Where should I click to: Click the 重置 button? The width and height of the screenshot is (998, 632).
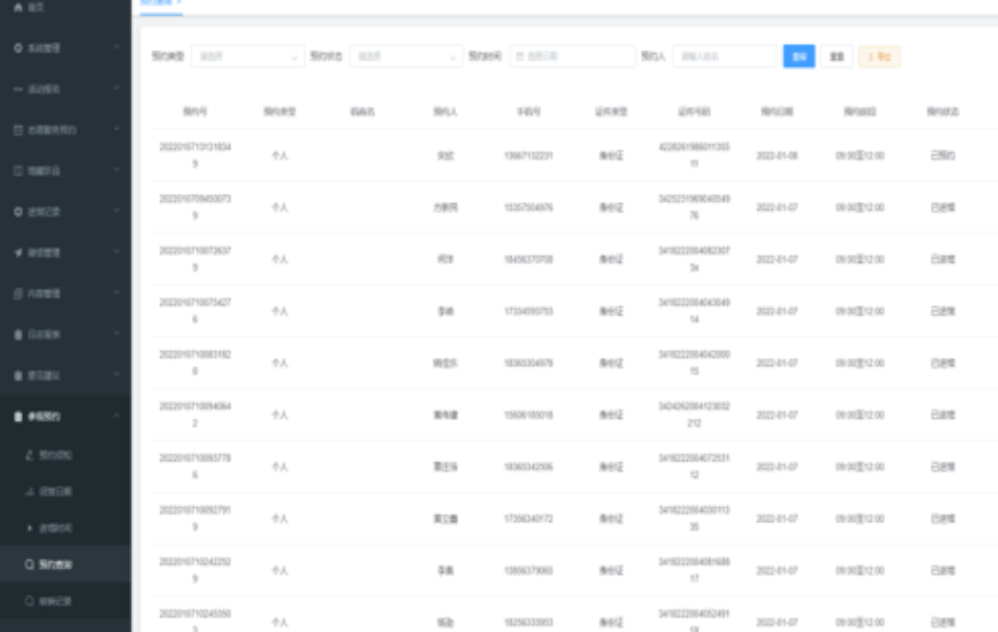(836, 57)
